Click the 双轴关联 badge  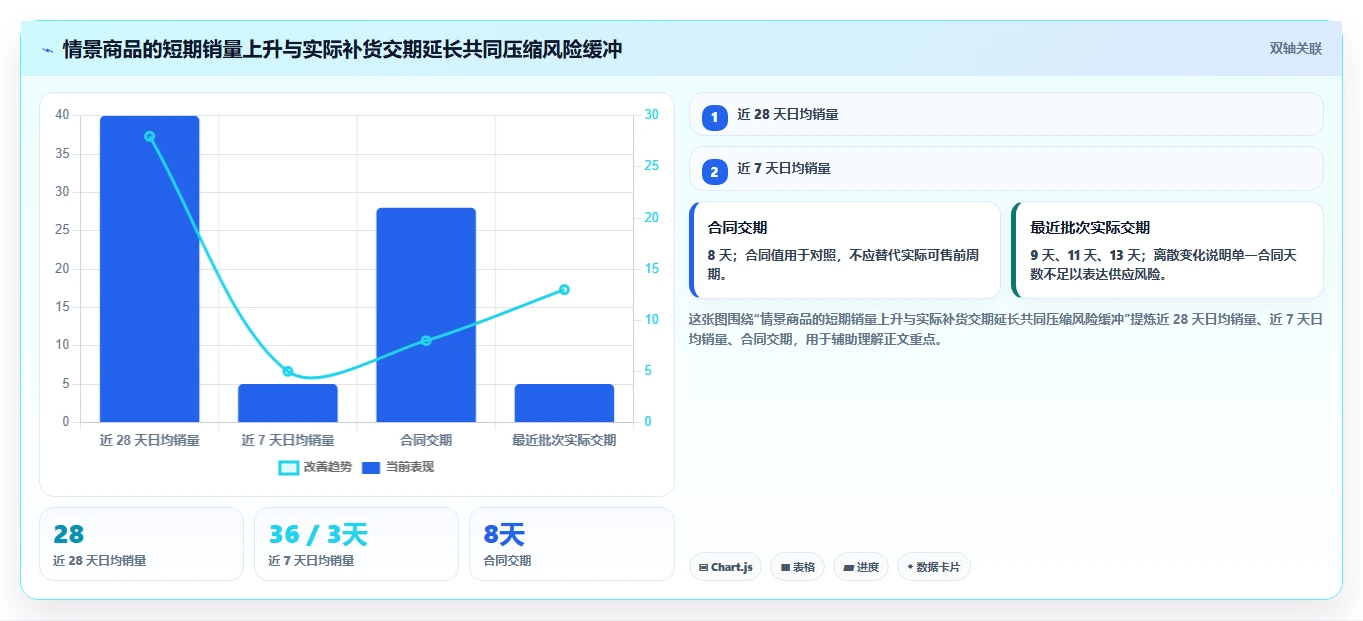pyautogui.click(x=1296, y=49)
